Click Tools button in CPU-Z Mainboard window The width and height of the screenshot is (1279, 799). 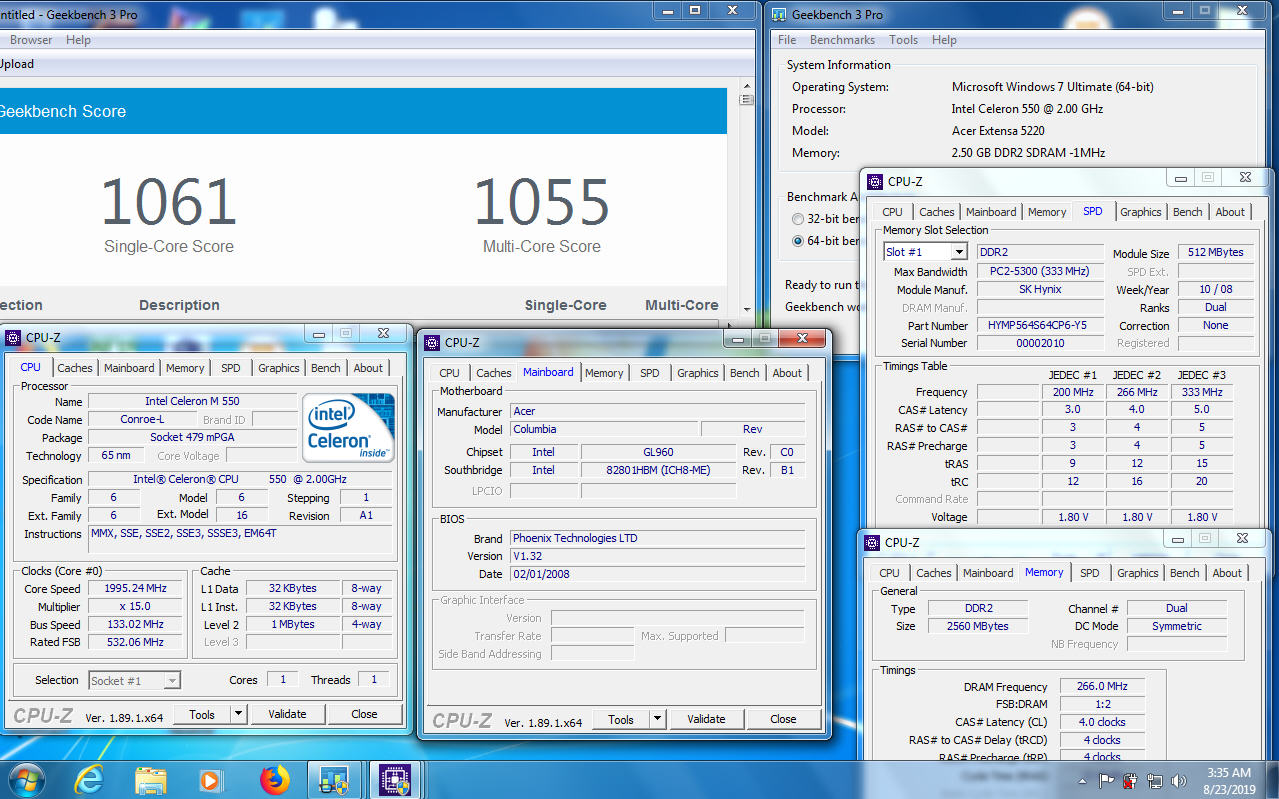(x=621, y=719)
